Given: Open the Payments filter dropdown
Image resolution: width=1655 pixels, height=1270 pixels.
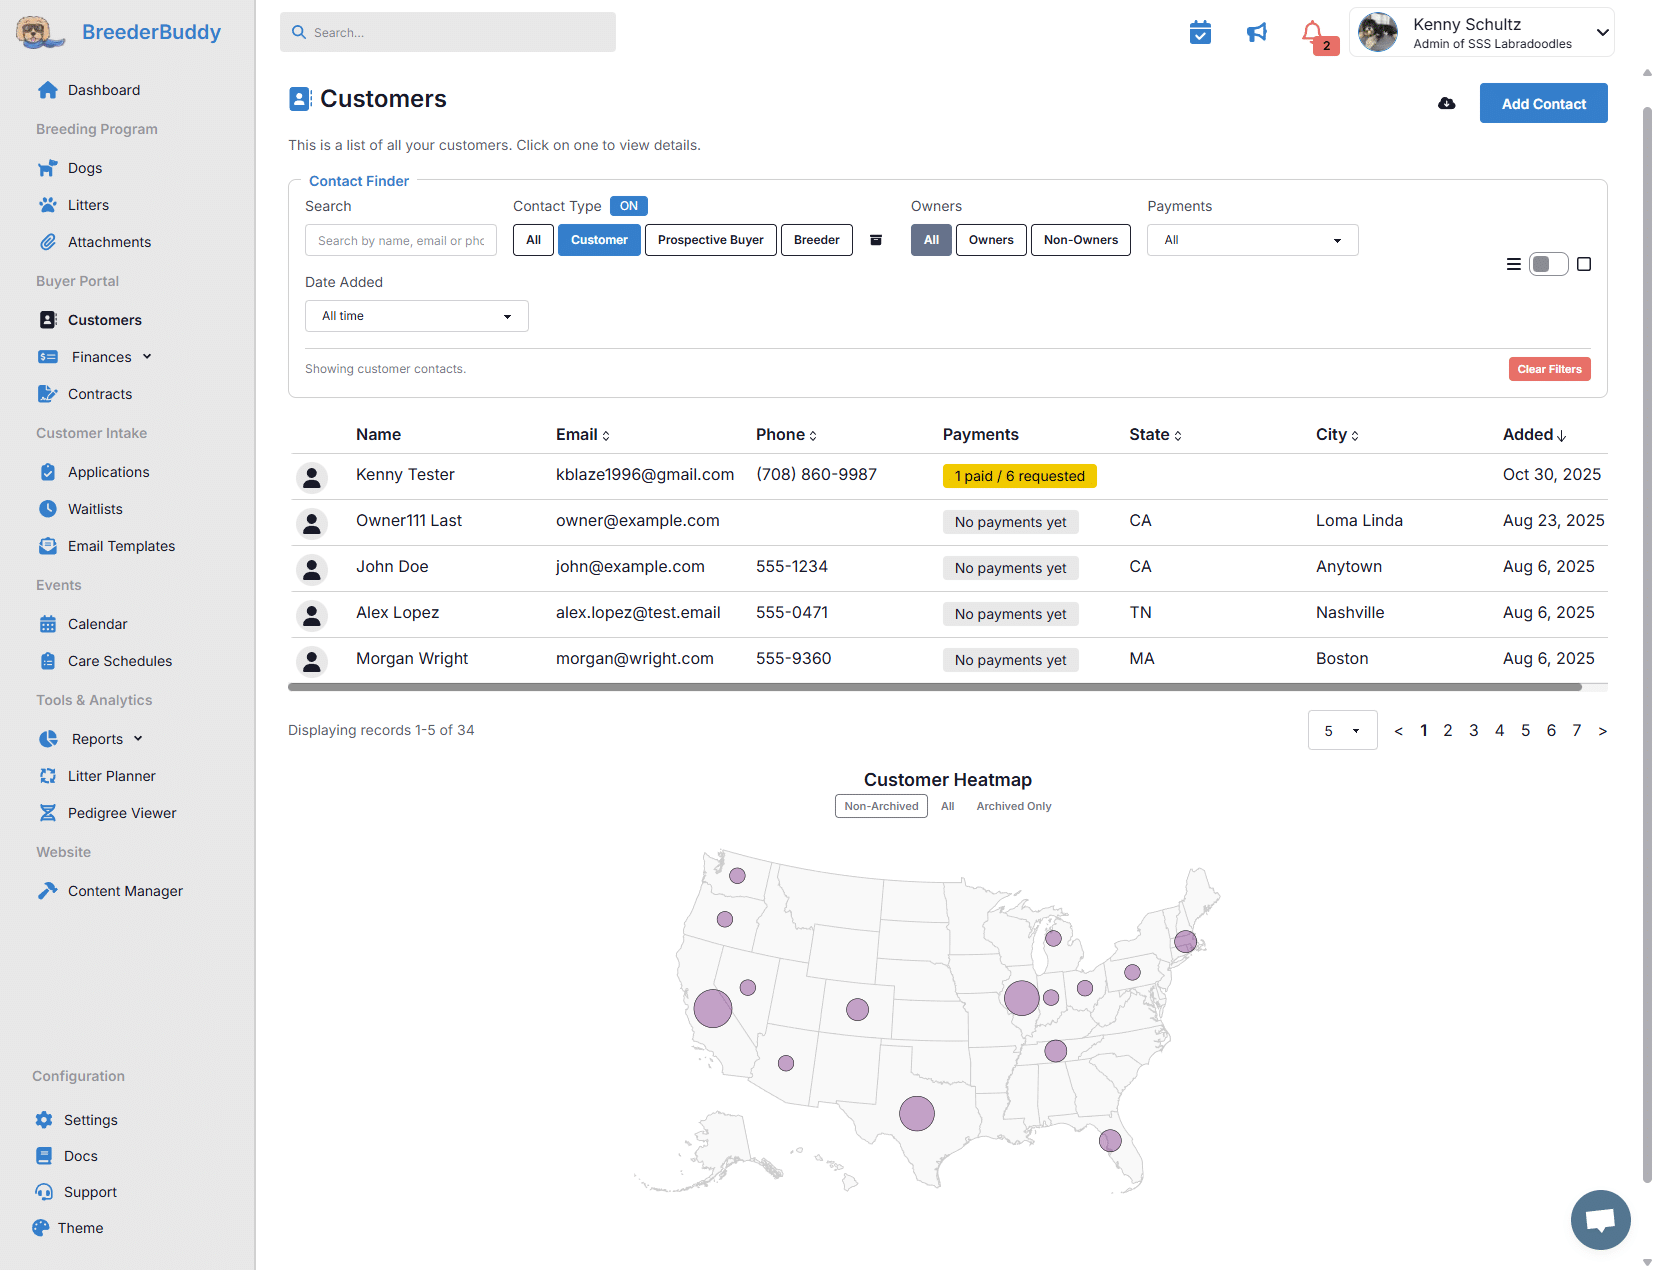Looking at the screenshot, I should tap(1252, 240).
